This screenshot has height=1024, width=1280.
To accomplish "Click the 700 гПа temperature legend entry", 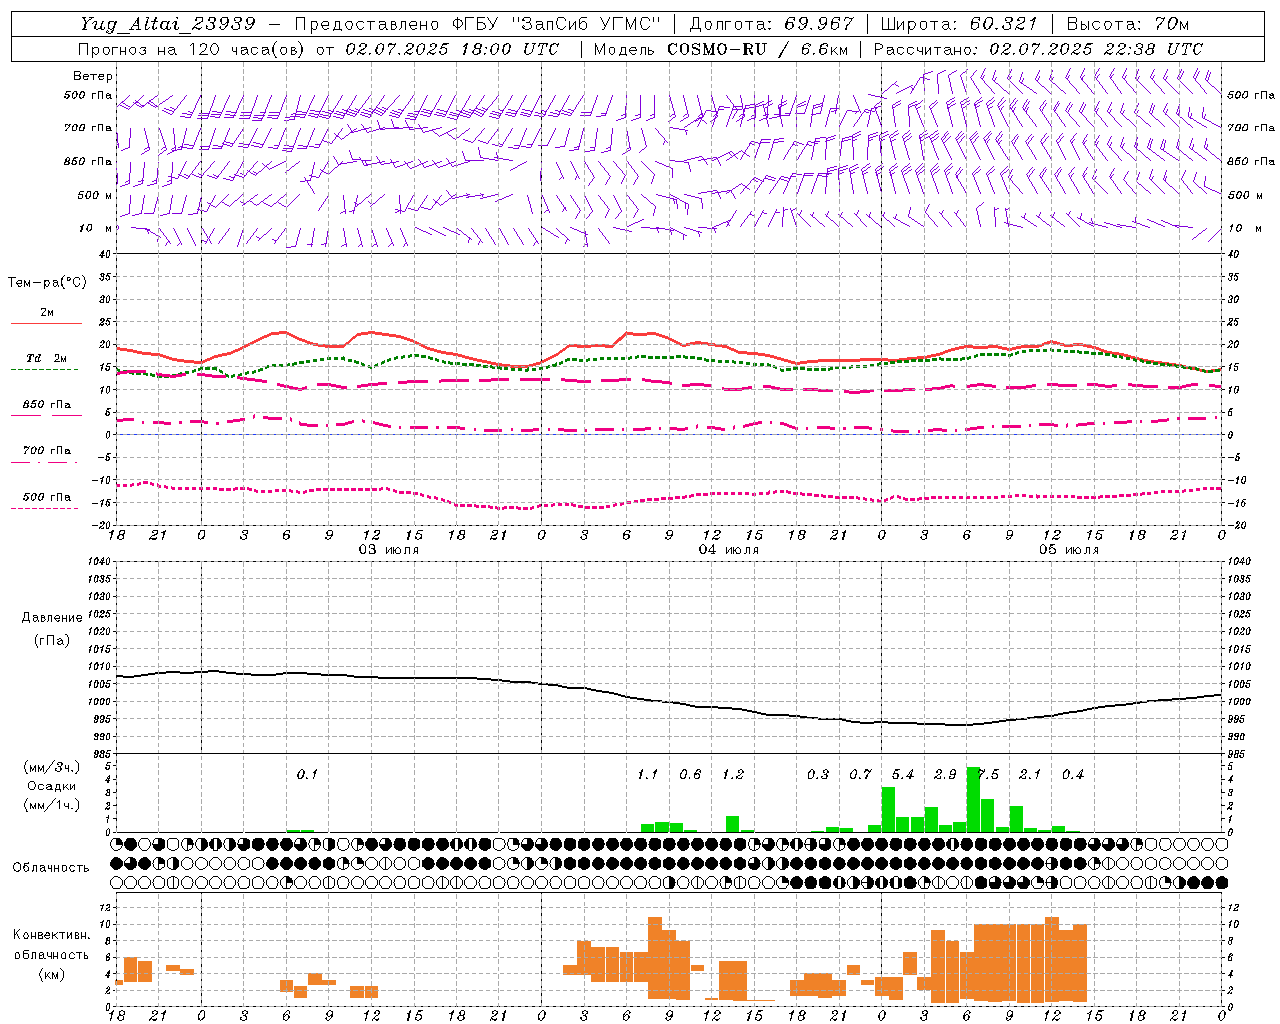I will tap(47, 451).
